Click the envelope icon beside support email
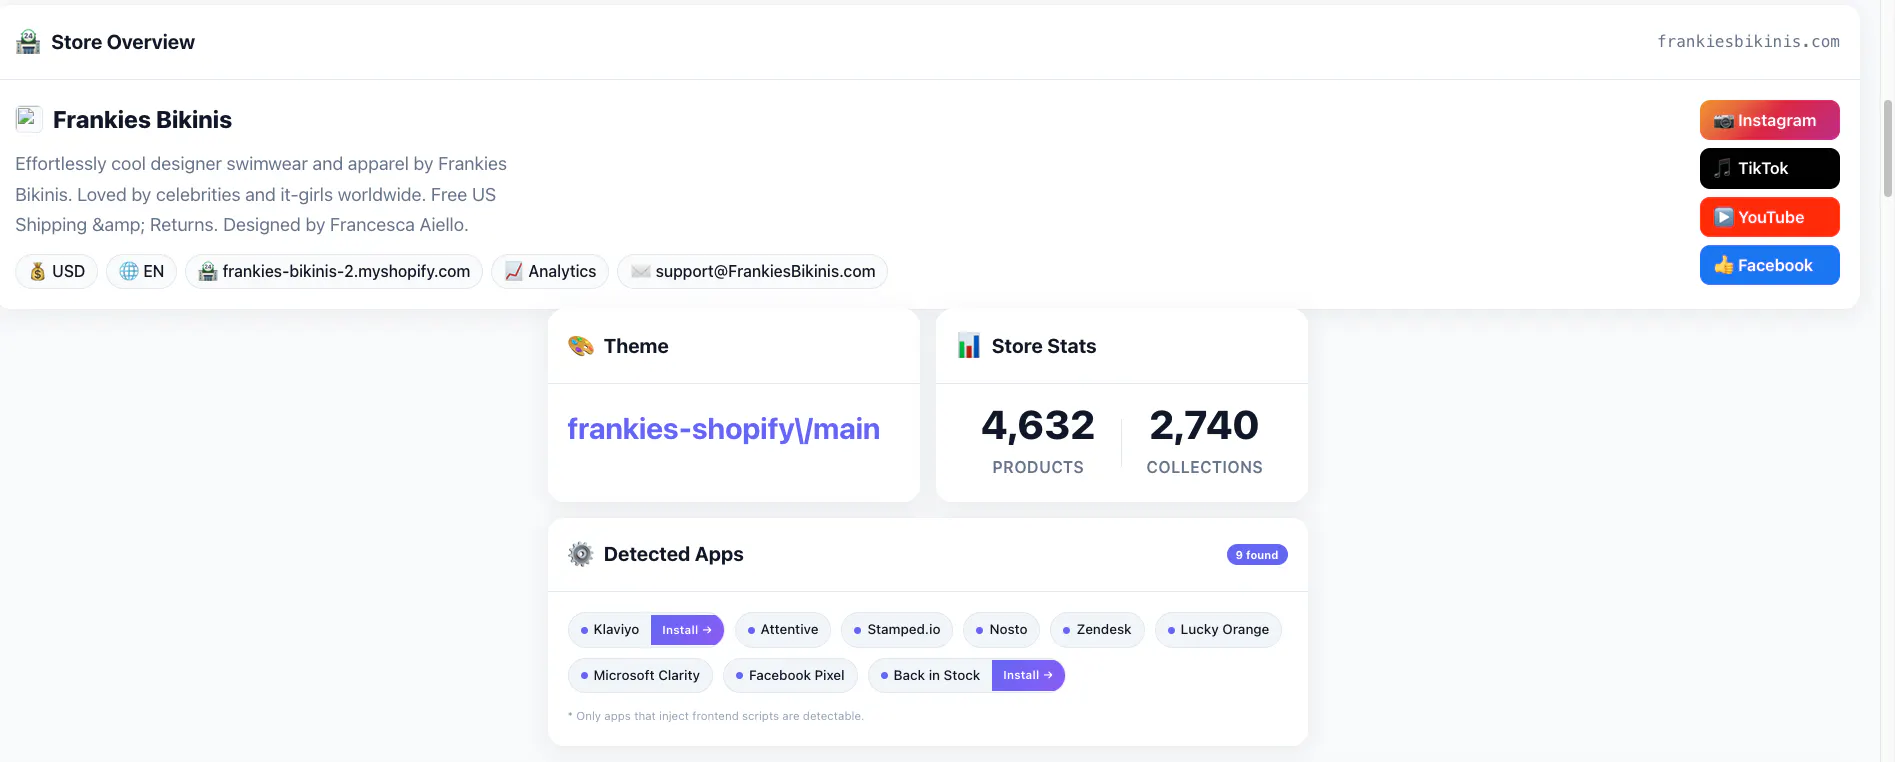The width and height of the screenshot is (1895, 762). (x=641, y=271)
